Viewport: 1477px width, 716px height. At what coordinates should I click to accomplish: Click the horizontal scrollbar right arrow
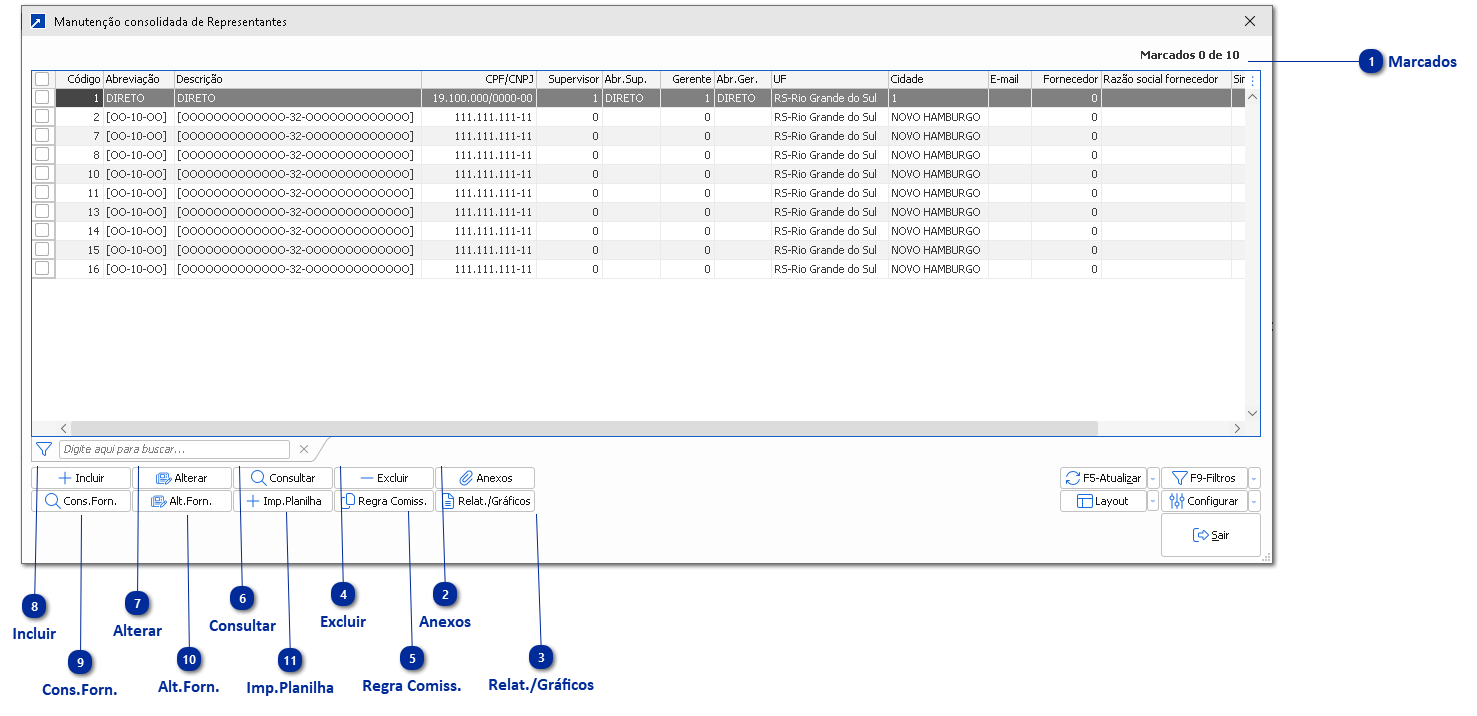point(1237,428)
